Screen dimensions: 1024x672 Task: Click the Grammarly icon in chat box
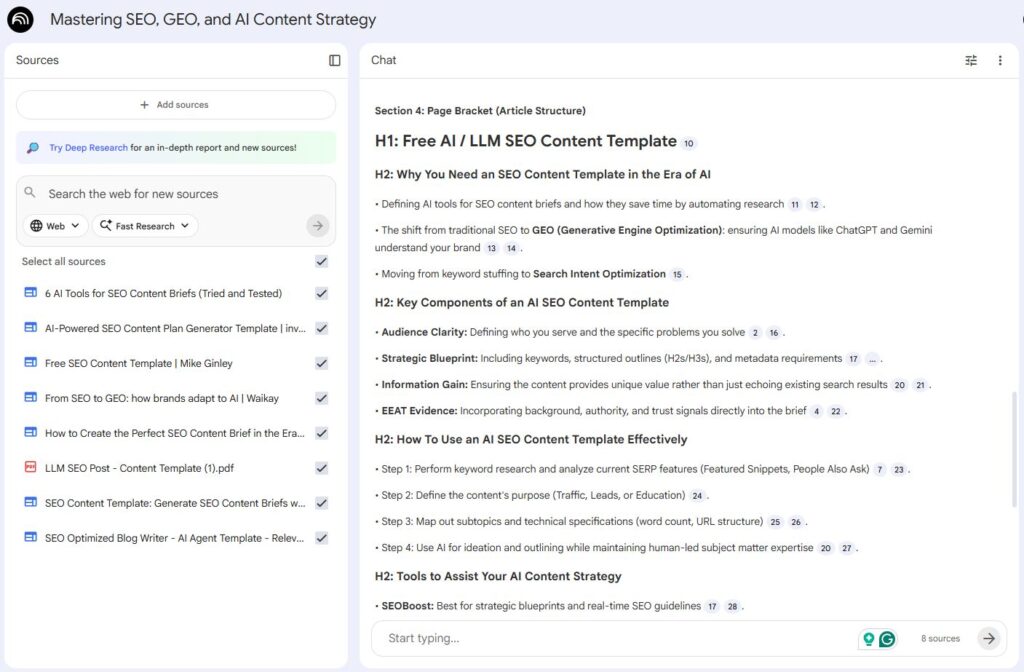[x=887, y=638]
